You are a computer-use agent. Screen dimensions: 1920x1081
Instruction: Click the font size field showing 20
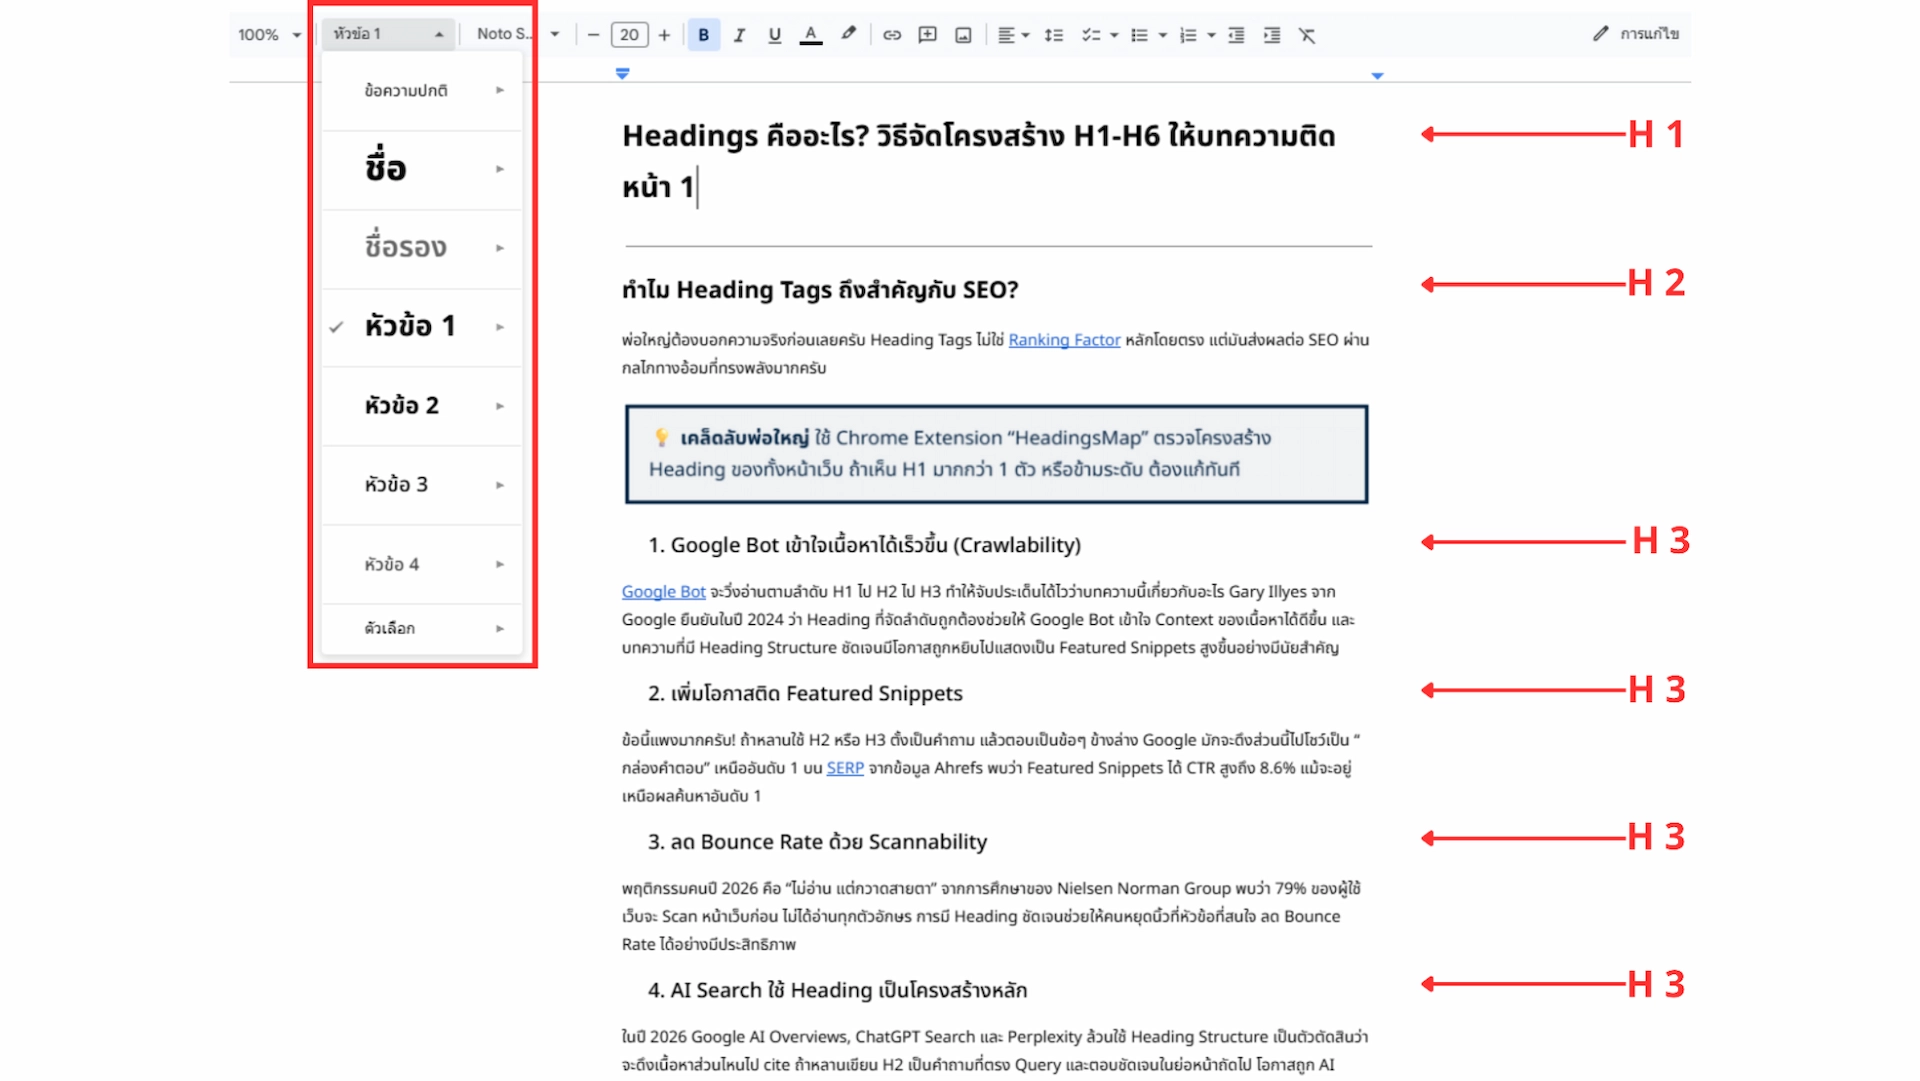(629, 35)
